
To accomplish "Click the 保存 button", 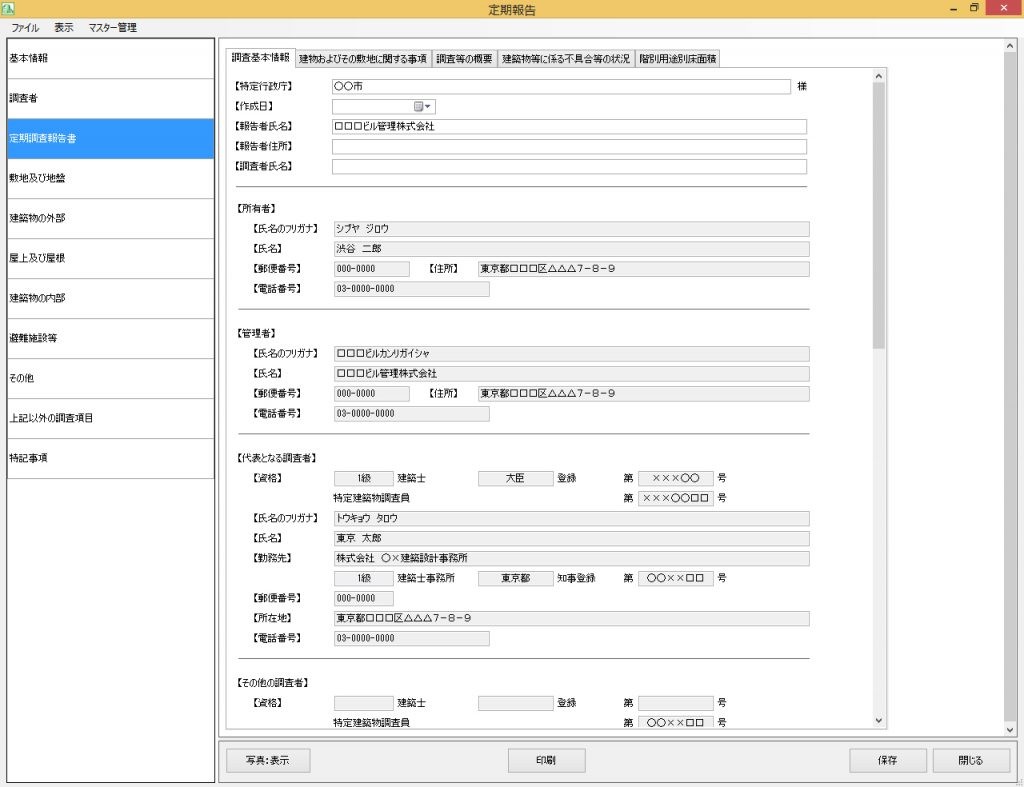I will [x=888, y=760].
